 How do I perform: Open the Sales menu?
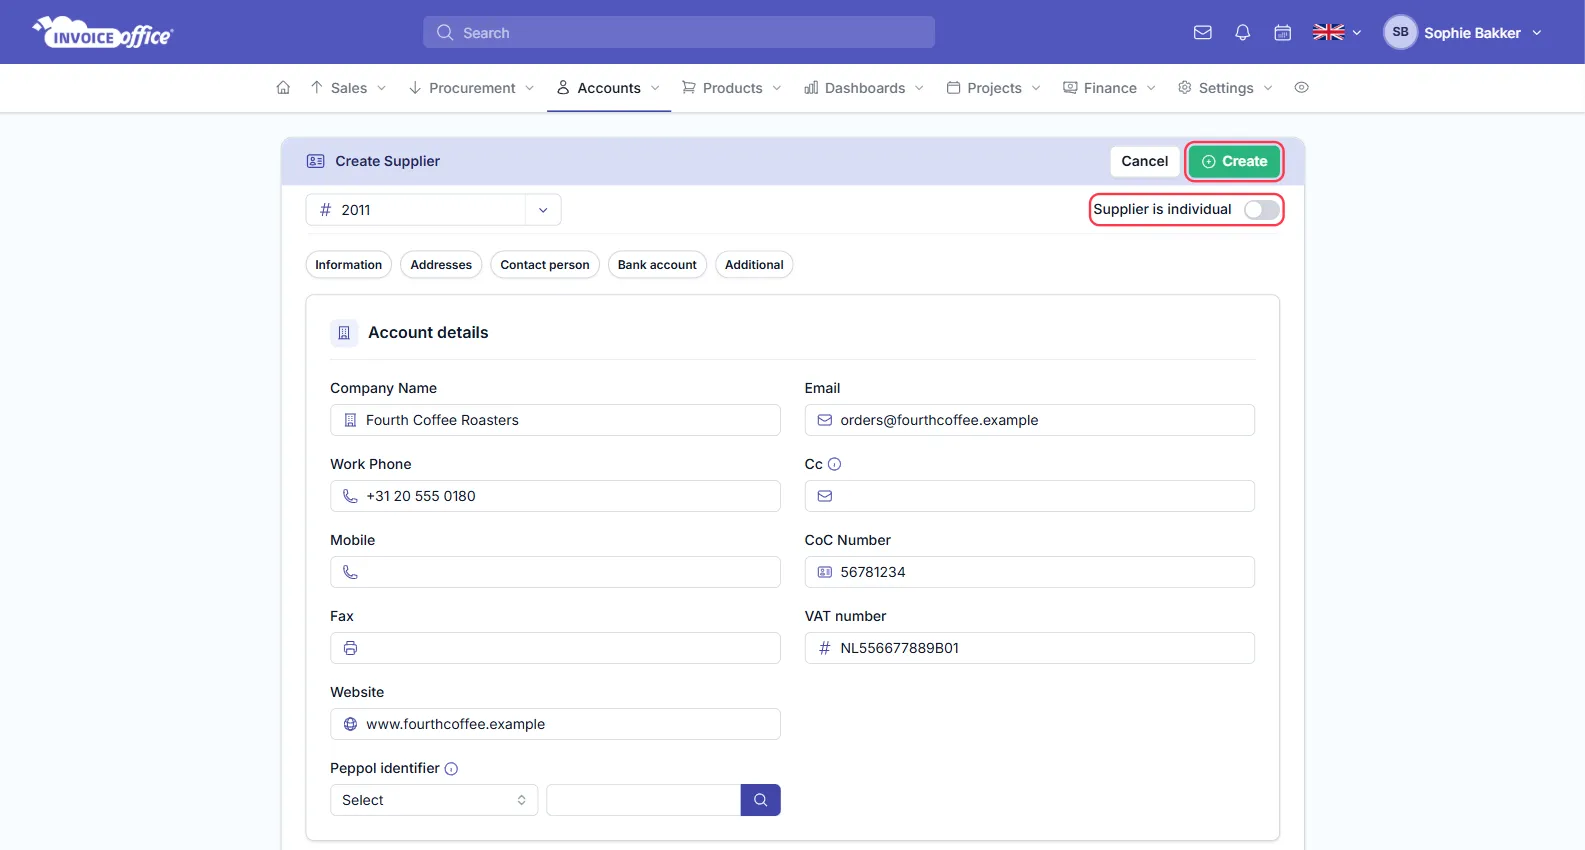point(348,88)
